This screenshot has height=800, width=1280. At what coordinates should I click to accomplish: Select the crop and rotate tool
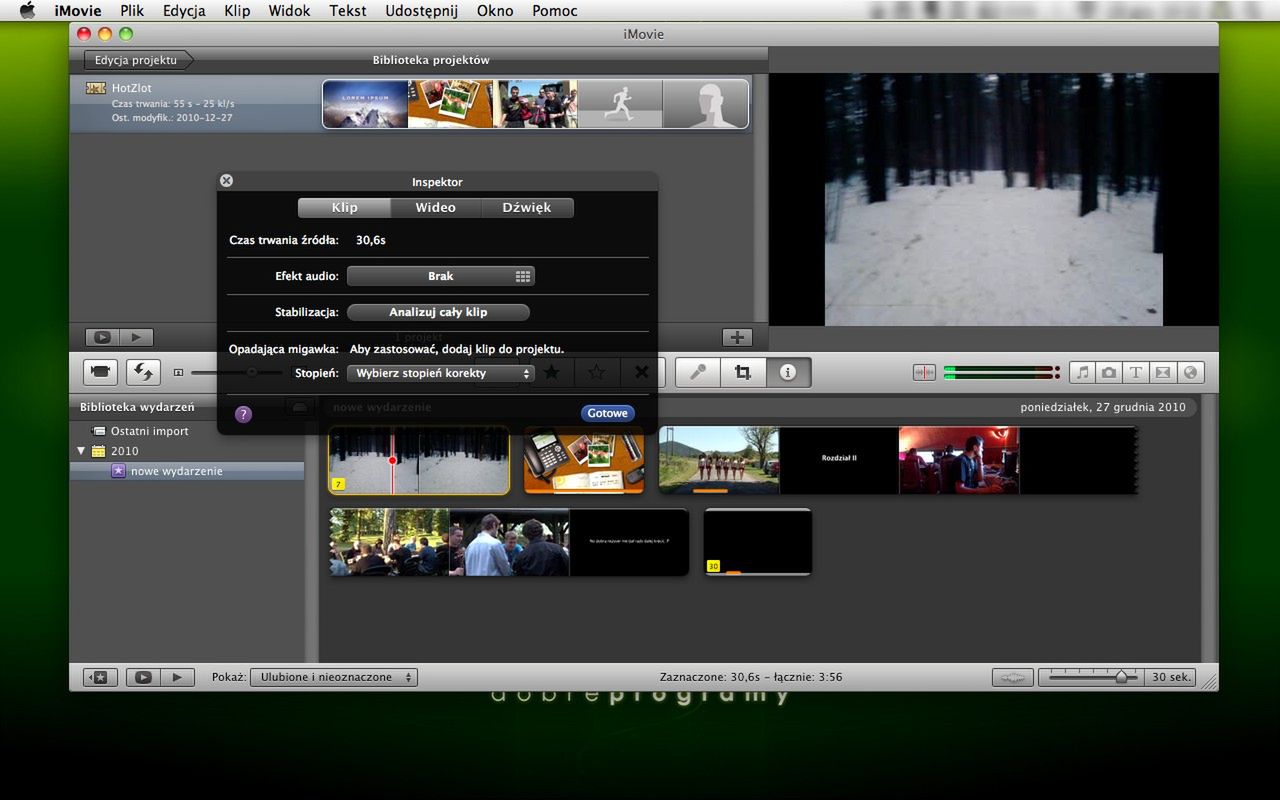742,372
